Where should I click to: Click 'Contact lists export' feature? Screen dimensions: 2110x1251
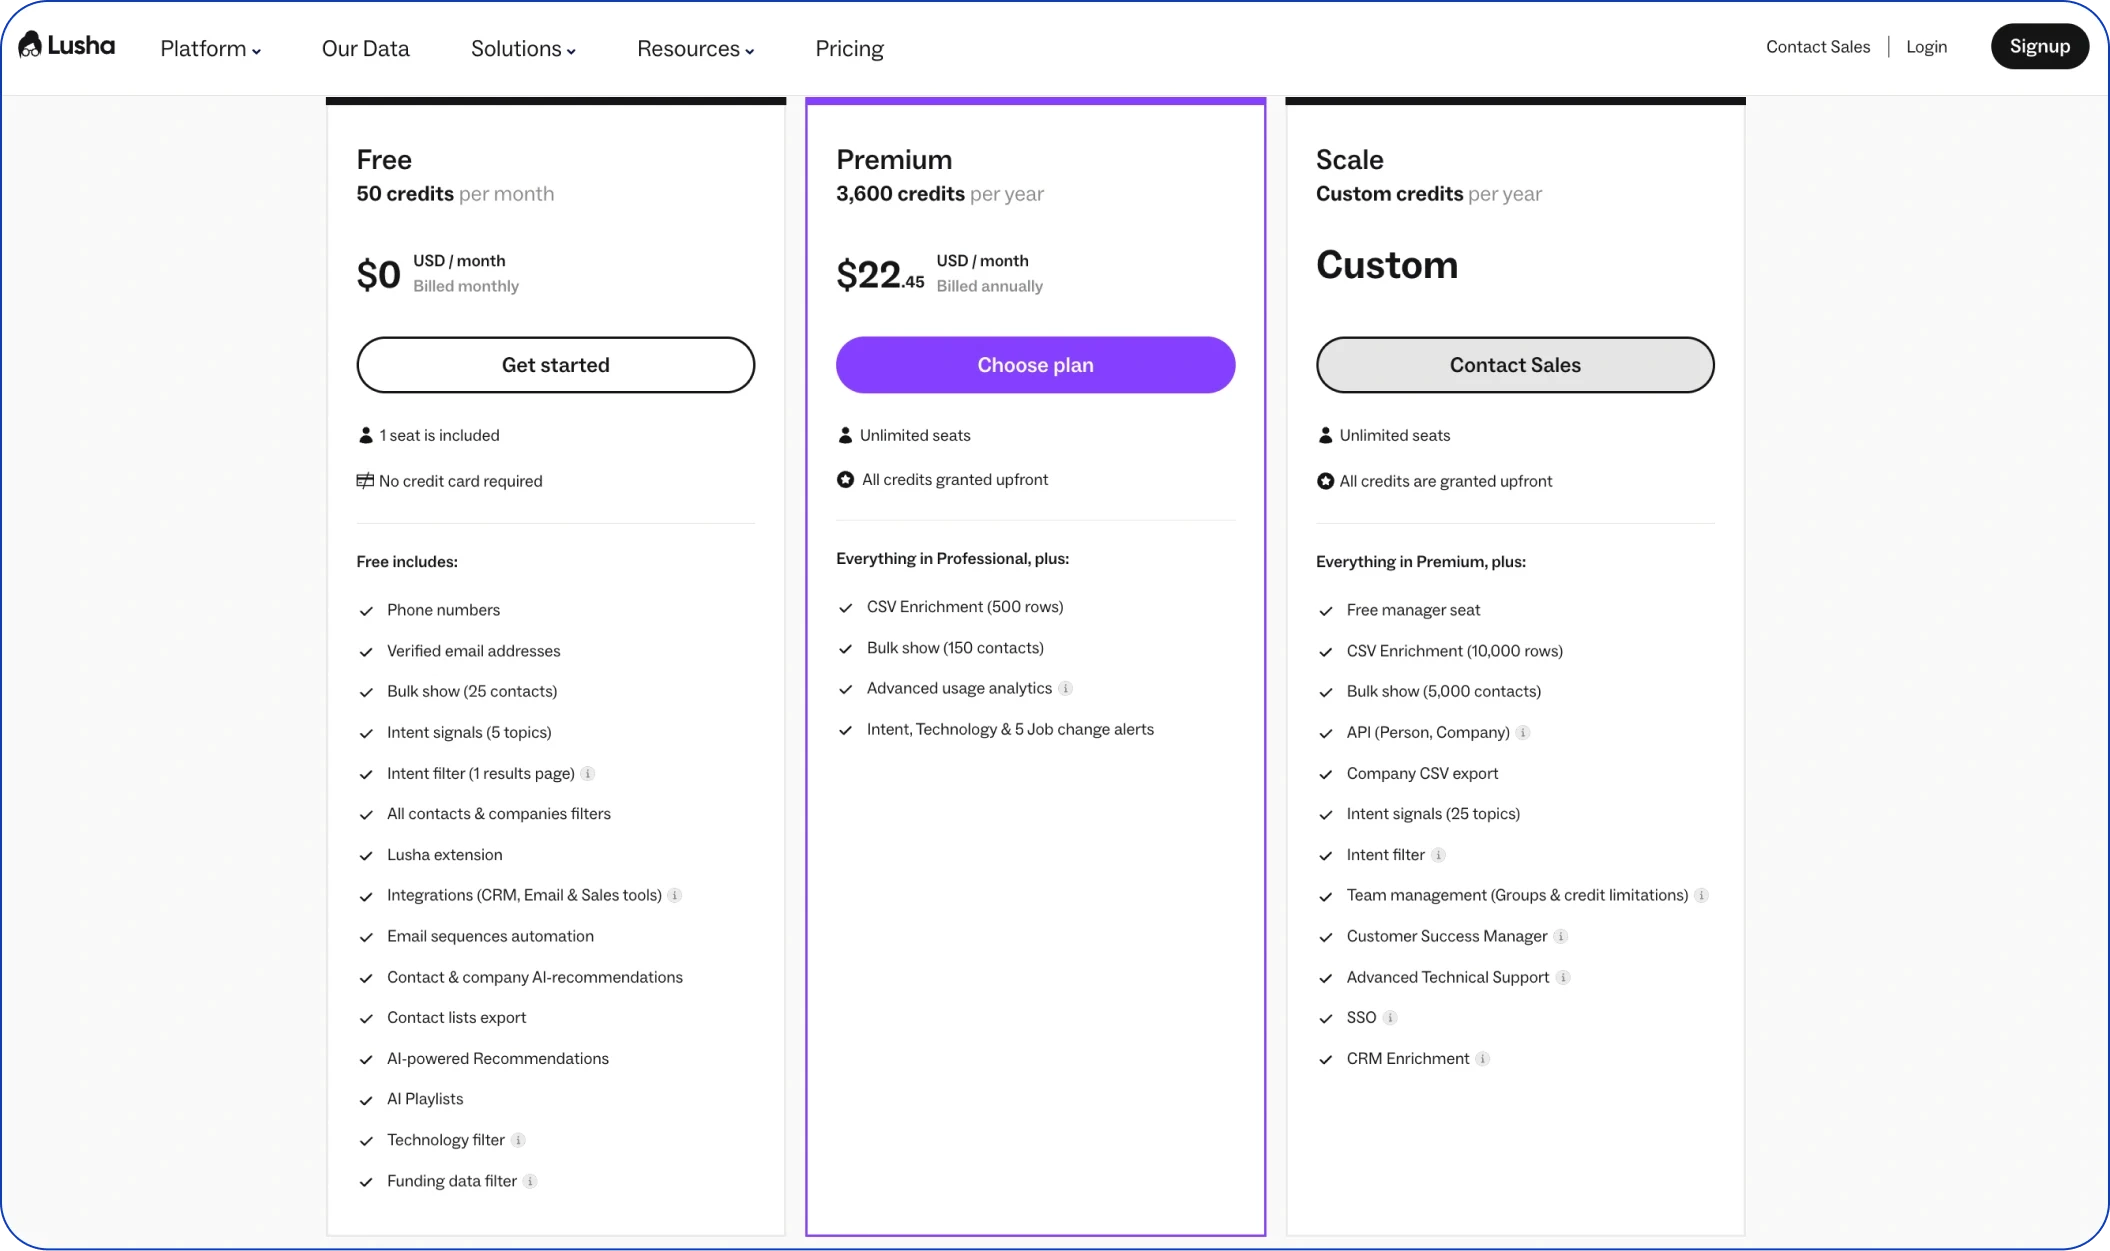click(457, 1018)
